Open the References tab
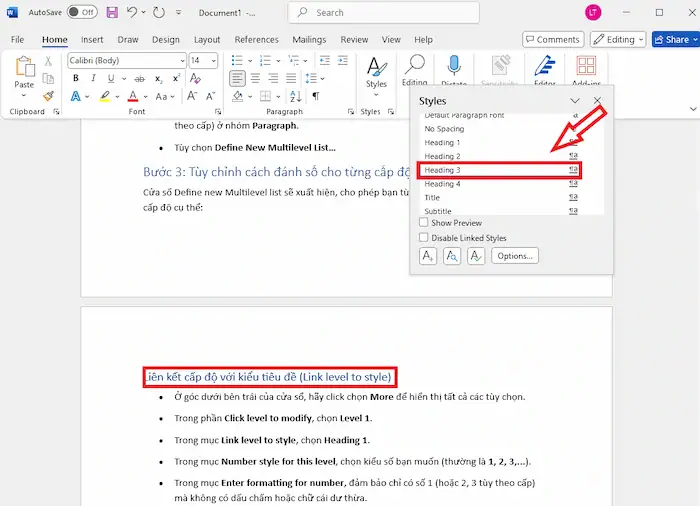 click(256, 40)
